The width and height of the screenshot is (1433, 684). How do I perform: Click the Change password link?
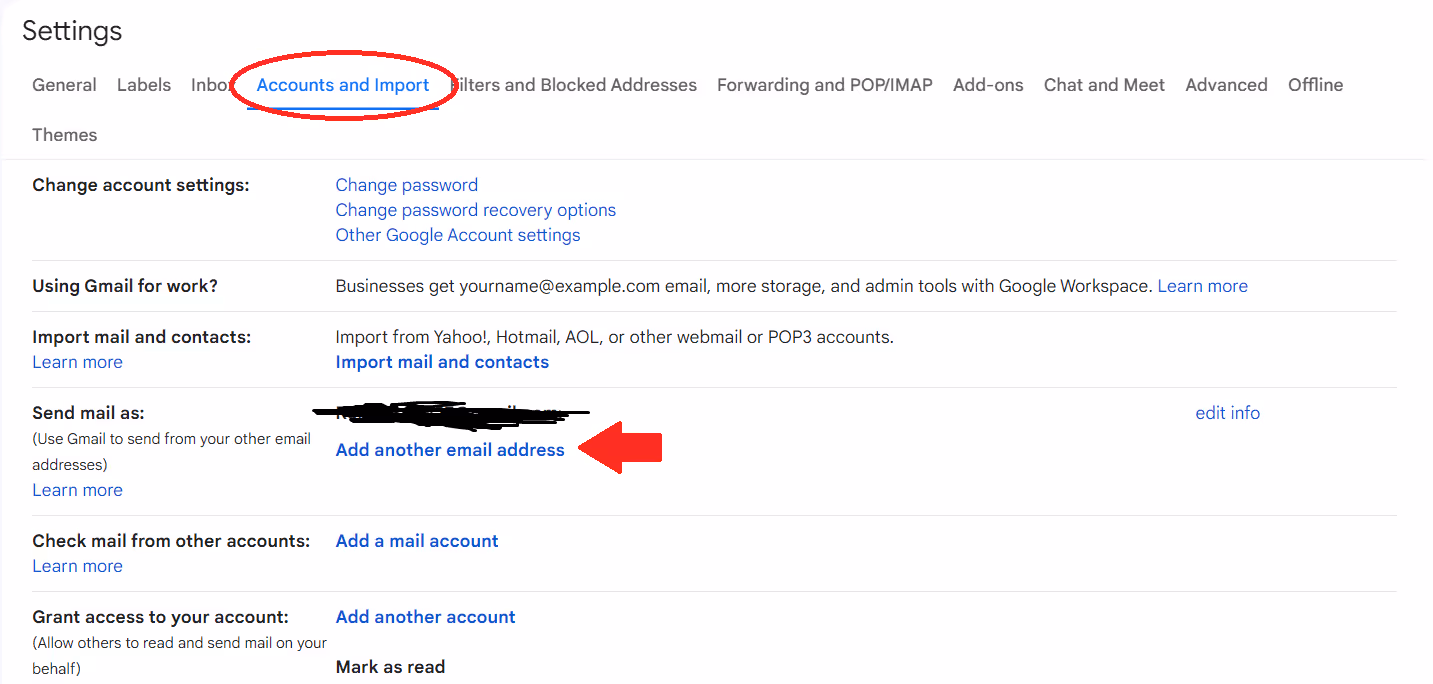(407, 185)
